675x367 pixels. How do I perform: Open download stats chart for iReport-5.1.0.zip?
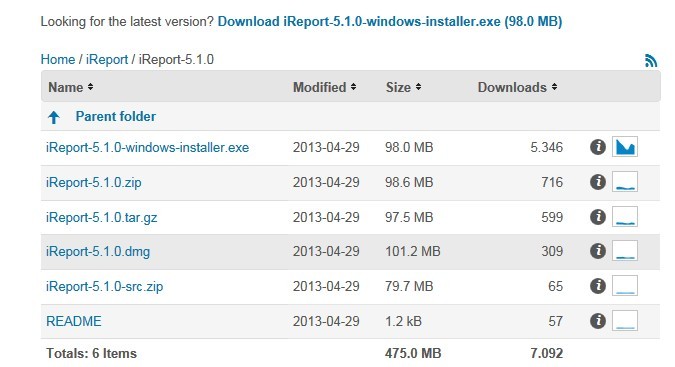(625, 182)
